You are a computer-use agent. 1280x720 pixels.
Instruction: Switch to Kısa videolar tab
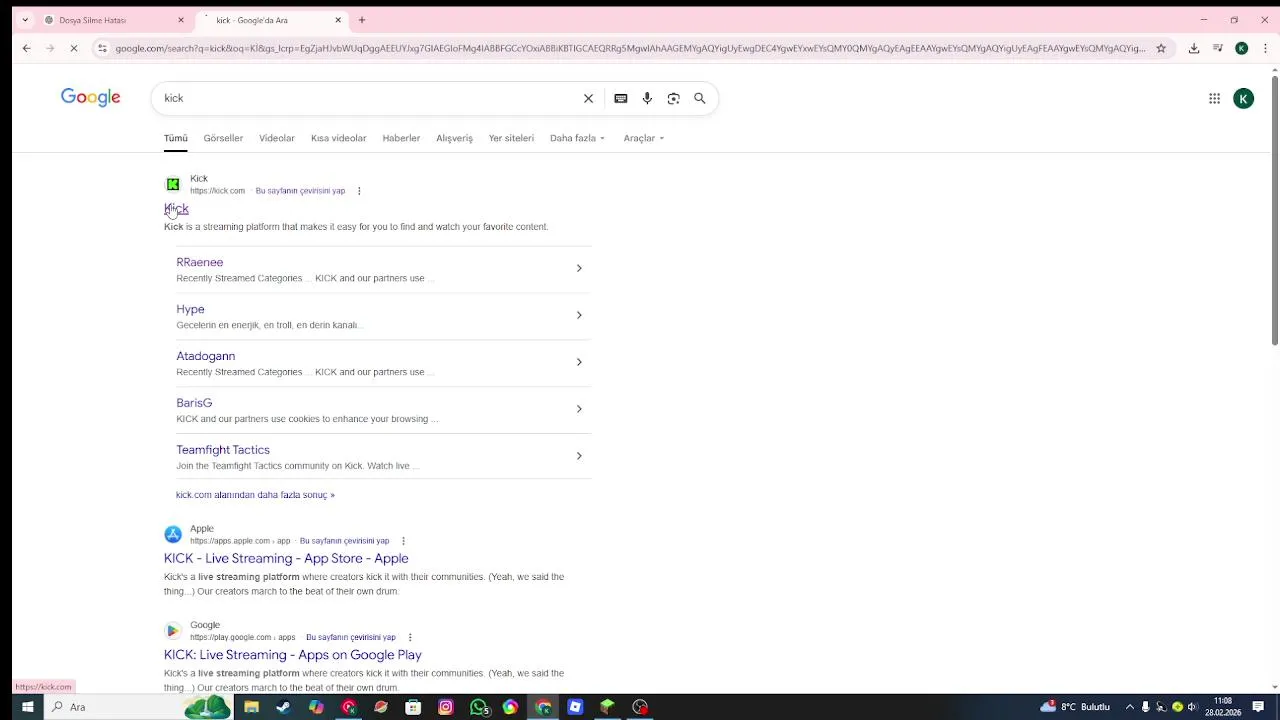click(x=339, y=138)
